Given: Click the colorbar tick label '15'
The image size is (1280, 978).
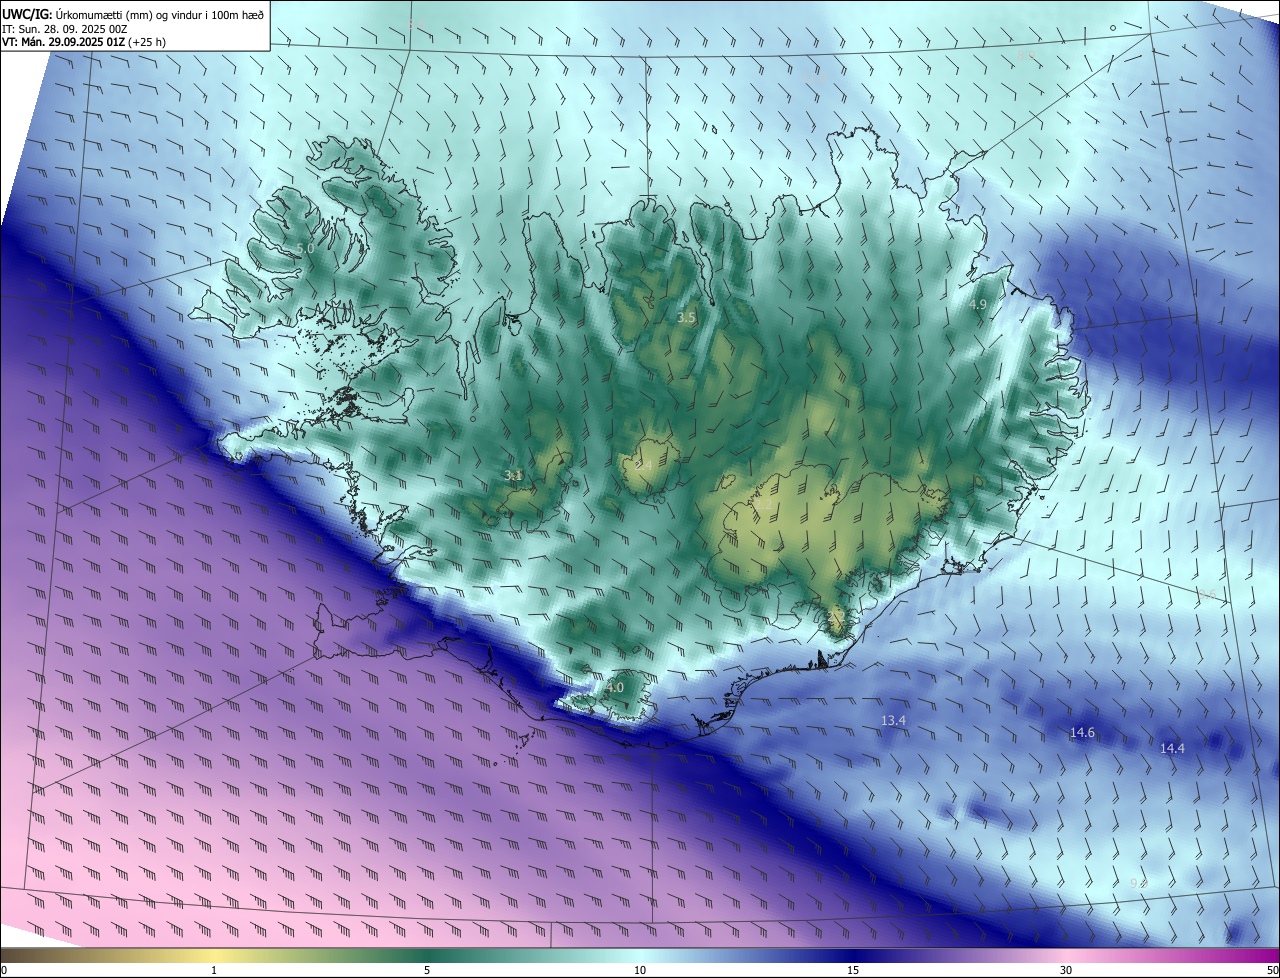Looking at the screenshot, I should pos(853,971).
